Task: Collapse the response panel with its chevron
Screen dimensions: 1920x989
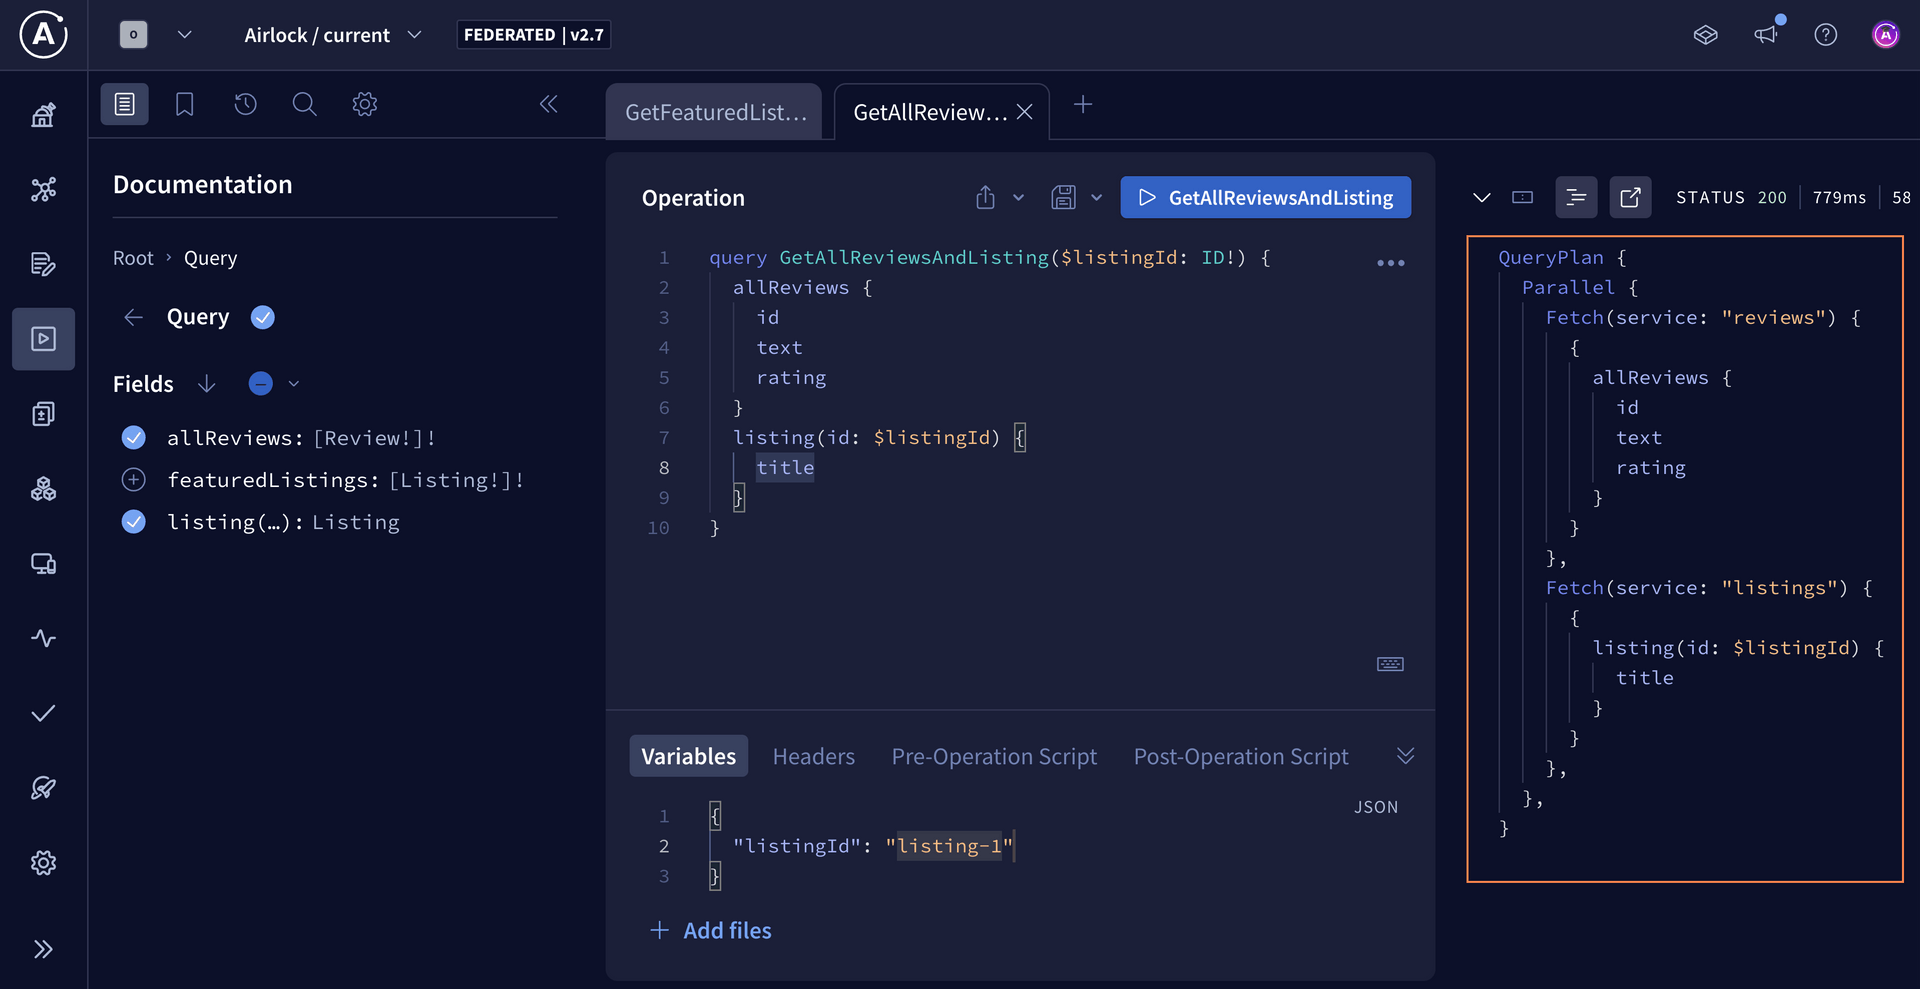Action: pos(1482,197)
